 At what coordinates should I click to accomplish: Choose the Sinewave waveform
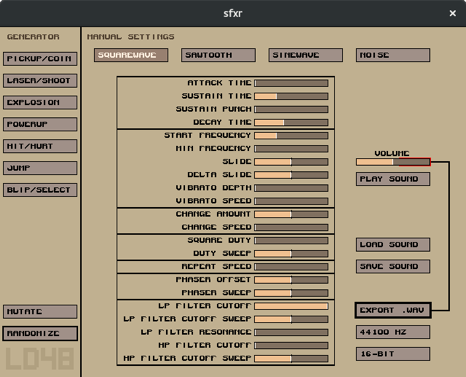coord(306,55)
